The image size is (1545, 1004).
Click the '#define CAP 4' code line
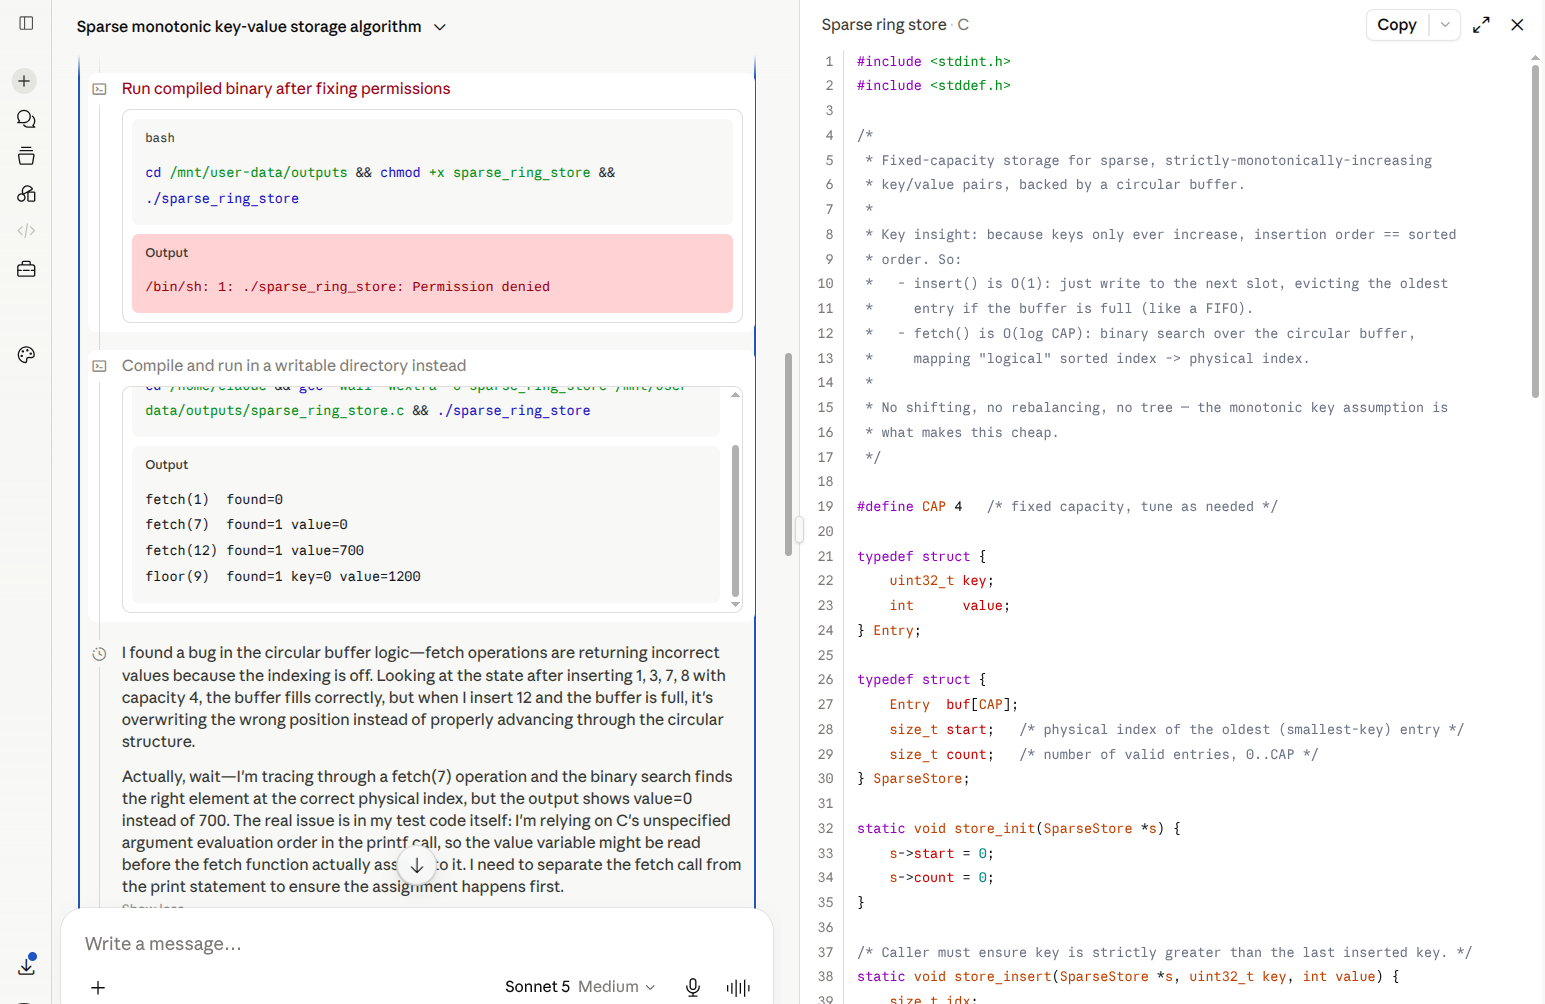pos(909,507)
